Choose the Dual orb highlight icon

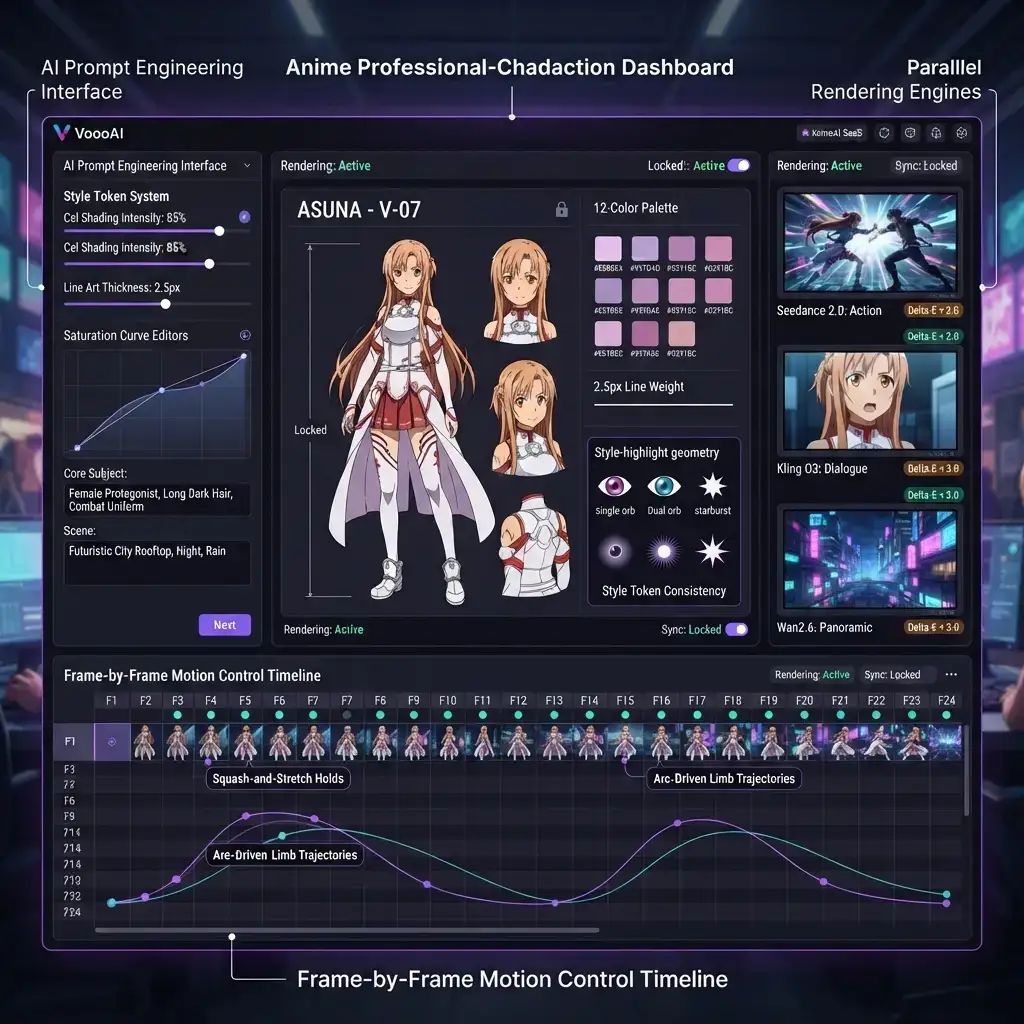pos(664,486)
